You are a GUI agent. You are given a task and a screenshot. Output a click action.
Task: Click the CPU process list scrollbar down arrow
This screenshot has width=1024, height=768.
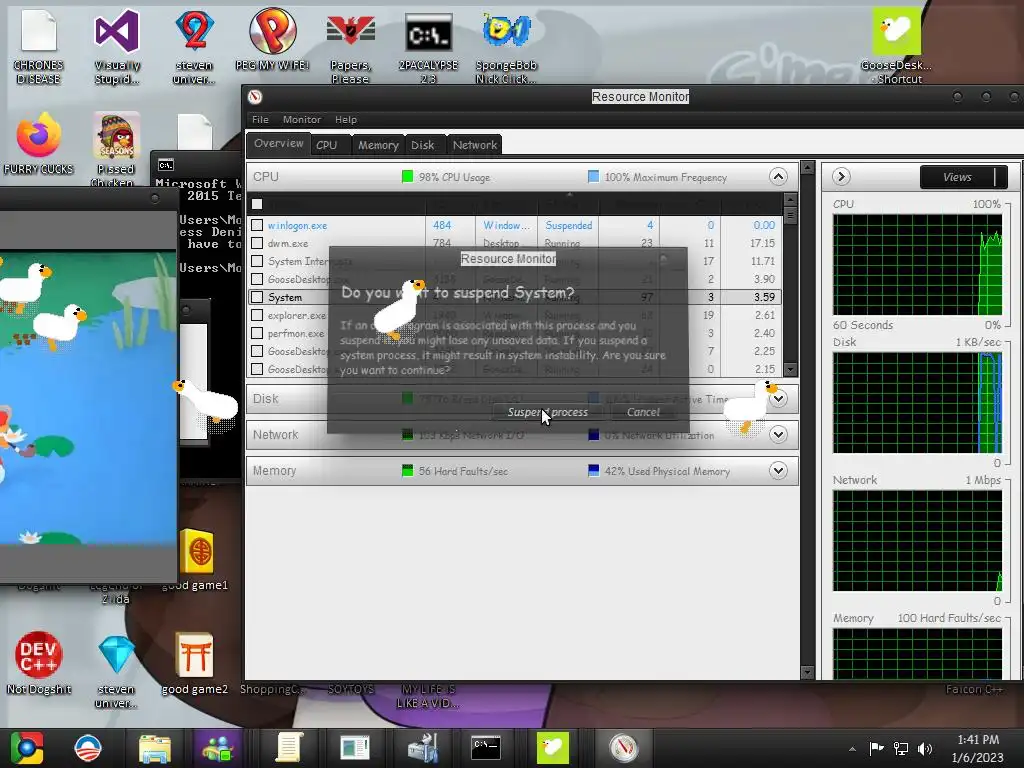click(x=790, y=370)
